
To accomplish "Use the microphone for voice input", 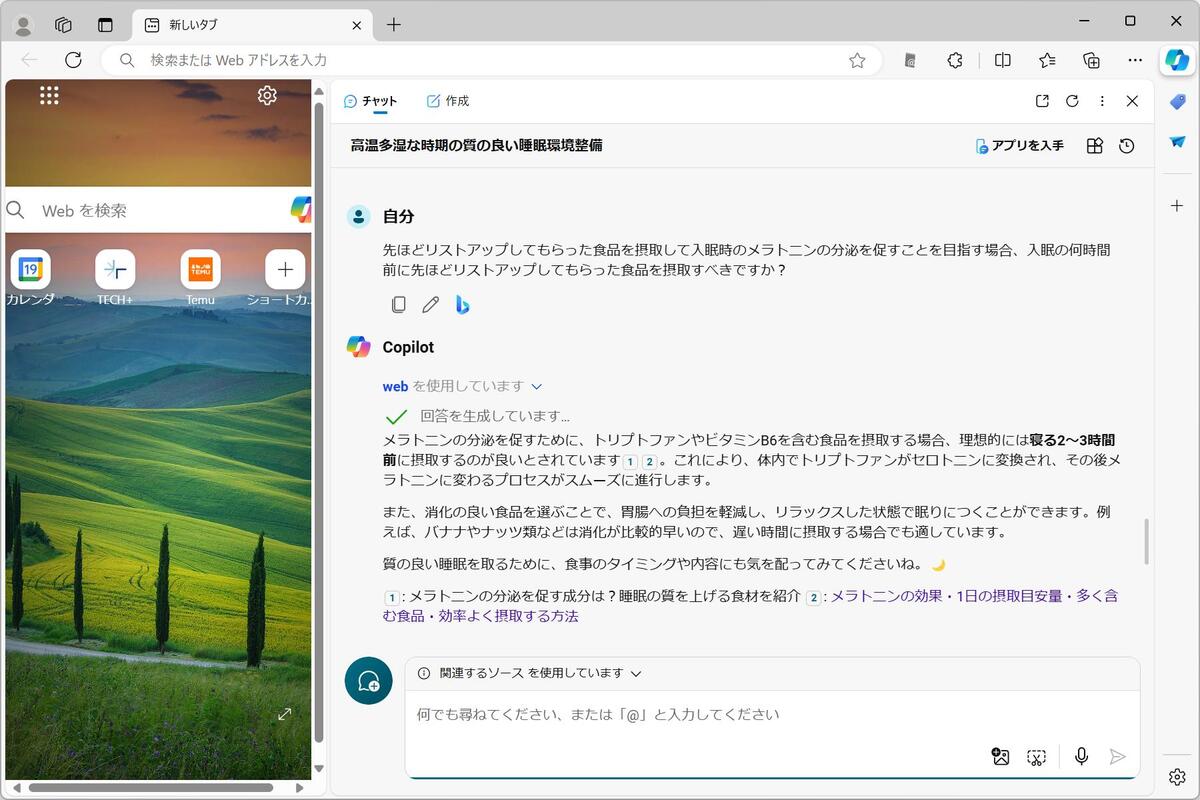I will tap(1081, 757).
